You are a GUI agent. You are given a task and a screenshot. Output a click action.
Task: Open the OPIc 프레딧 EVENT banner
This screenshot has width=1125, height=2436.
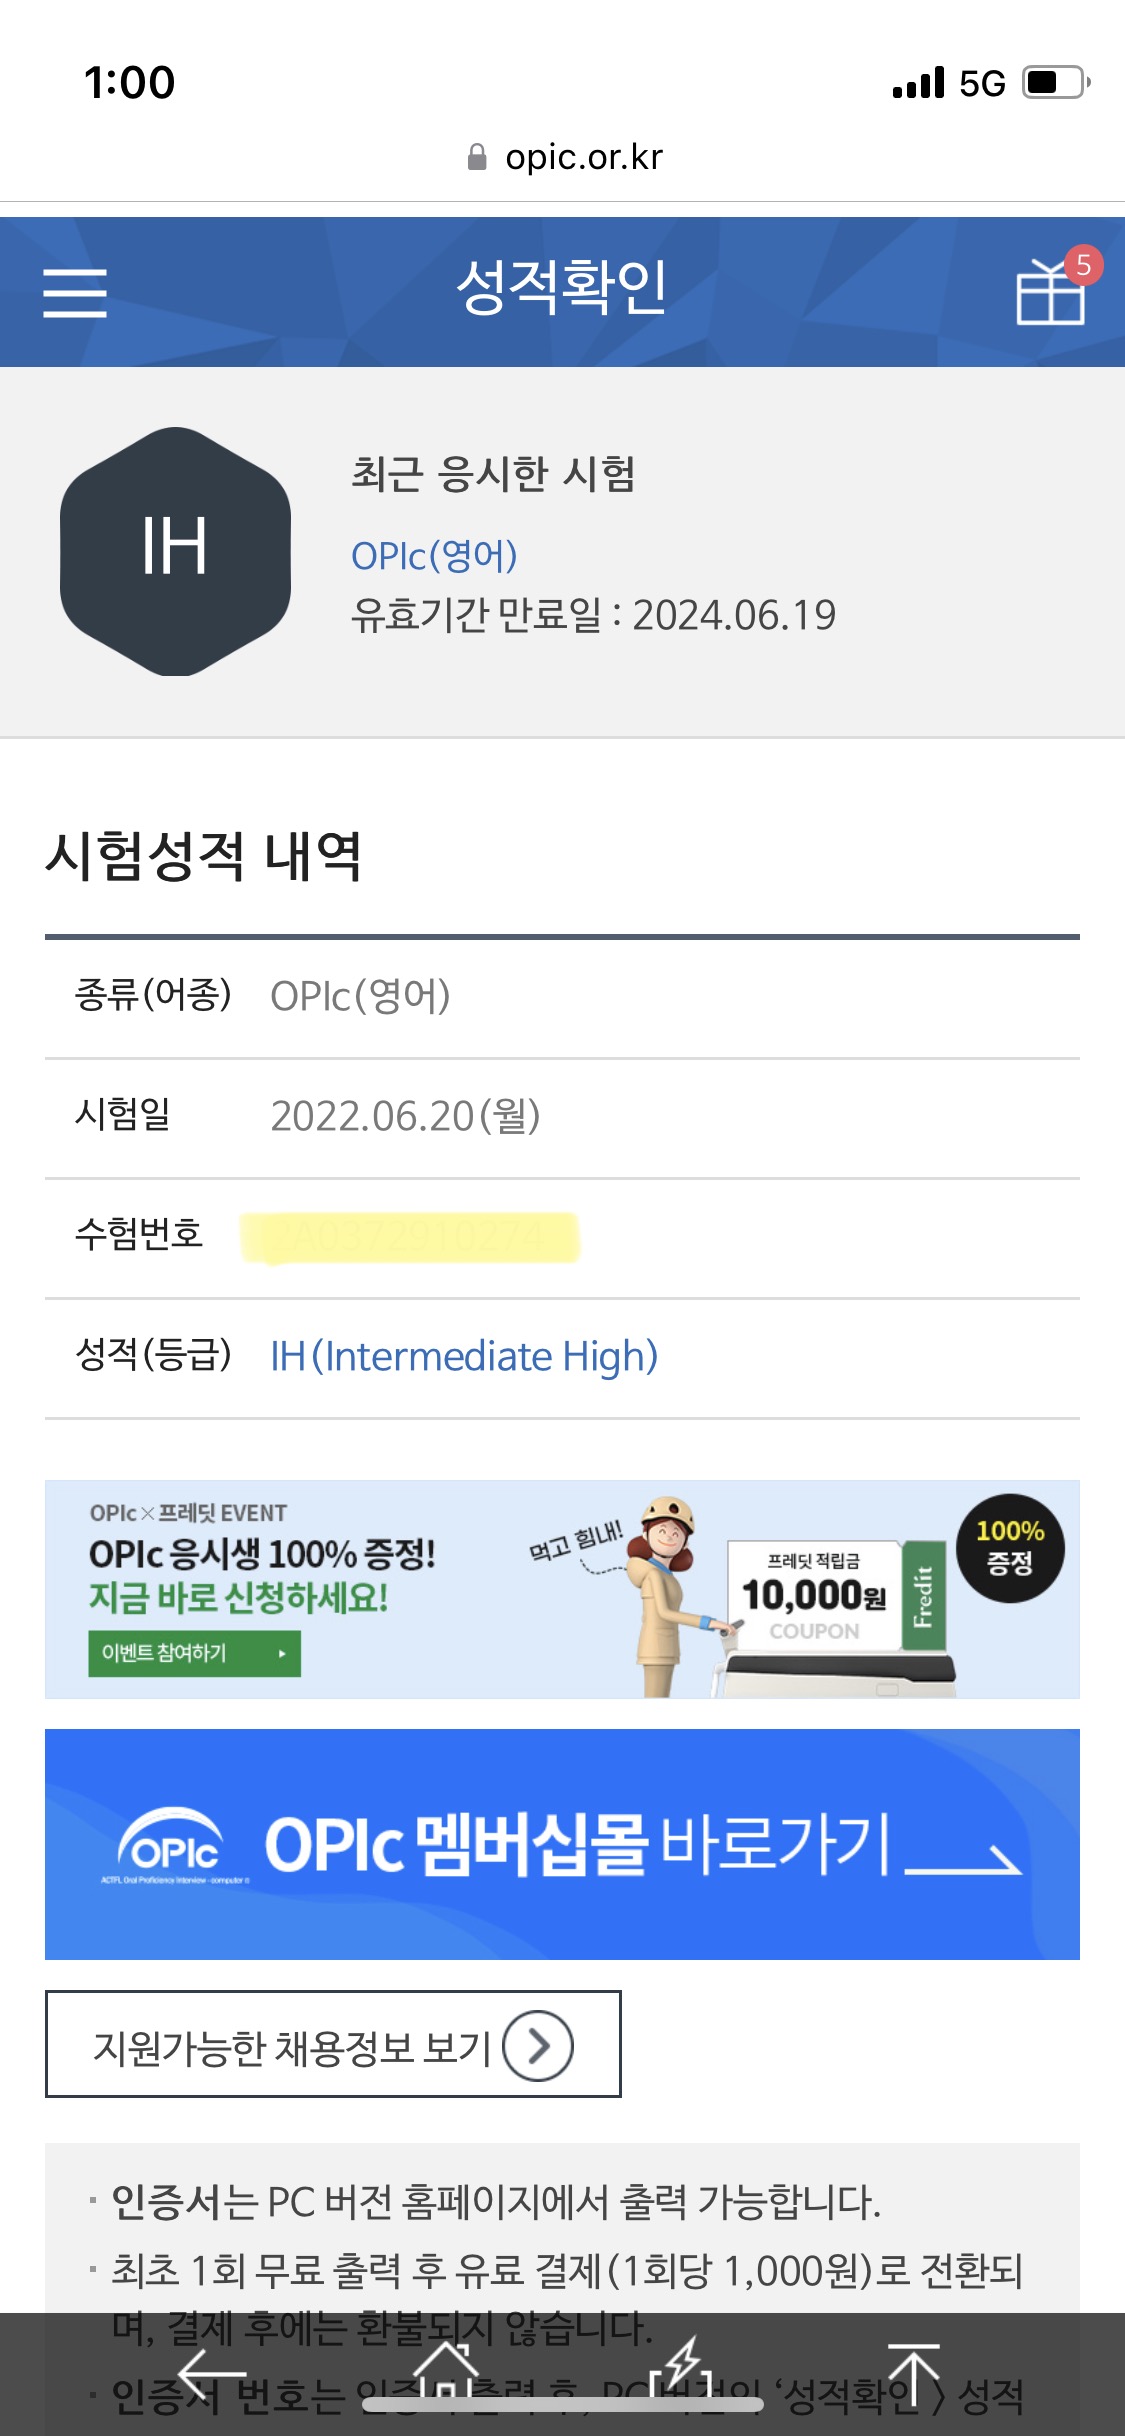[562, 1589]
